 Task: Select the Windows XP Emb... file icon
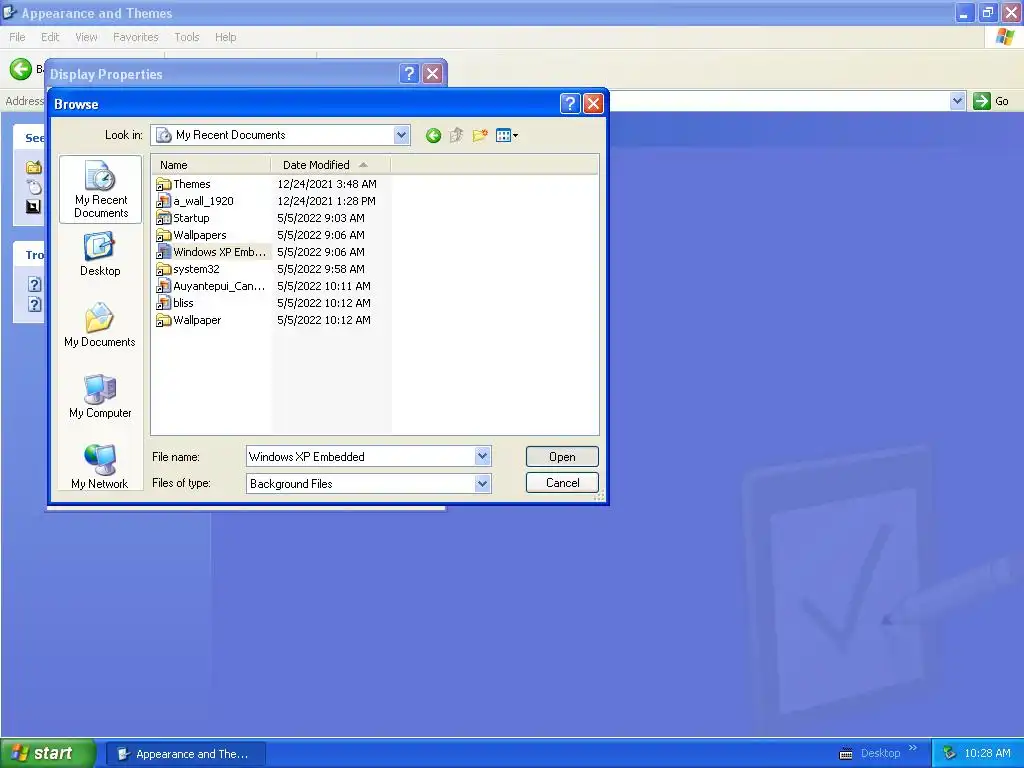point(163,252)
